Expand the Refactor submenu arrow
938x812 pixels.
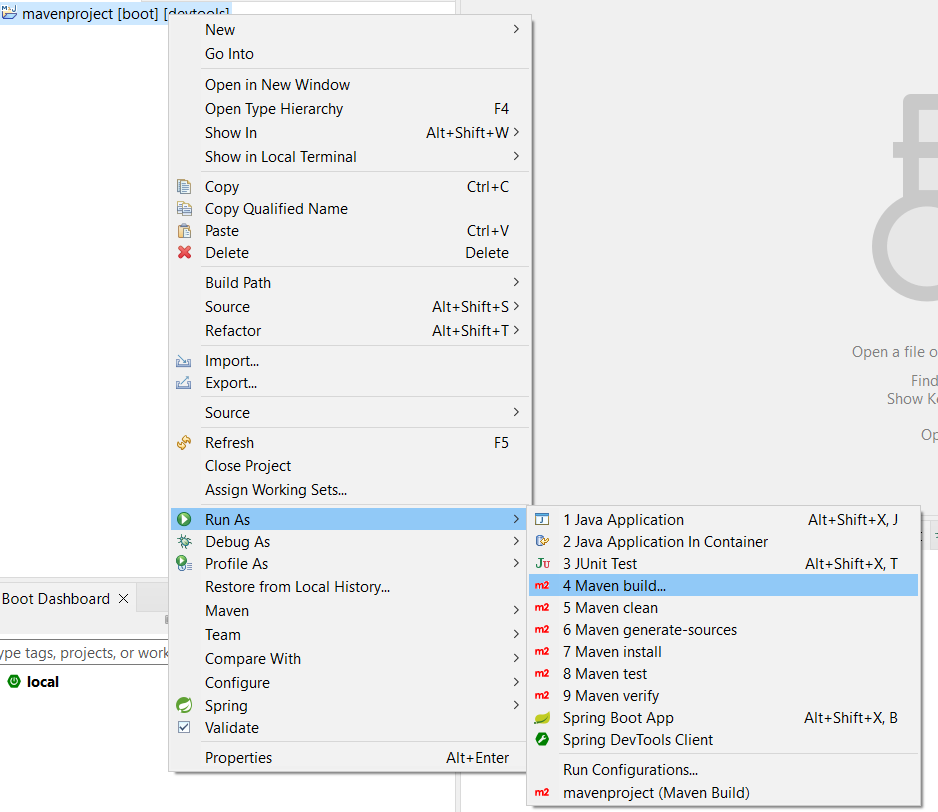(x=516, y=330)
